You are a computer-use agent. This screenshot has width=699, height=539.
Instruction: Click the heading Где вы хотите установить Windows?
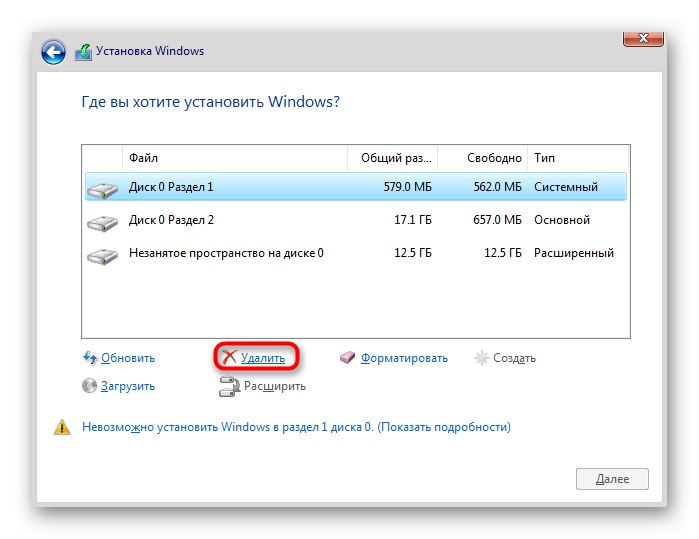(x=210, y=102)
